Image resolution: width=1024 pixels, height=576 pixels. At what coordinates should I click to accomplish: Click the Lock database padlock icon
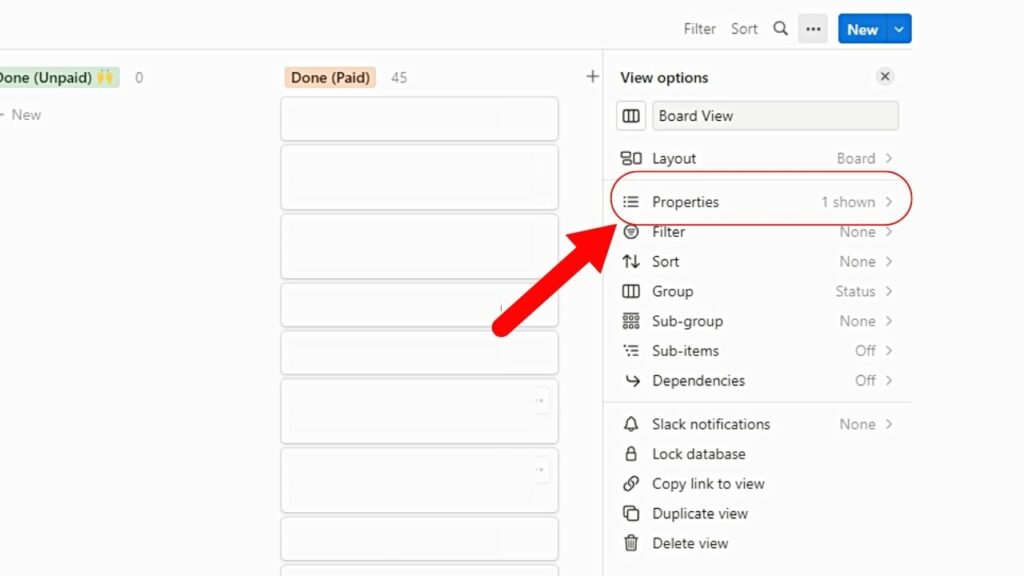631,454
